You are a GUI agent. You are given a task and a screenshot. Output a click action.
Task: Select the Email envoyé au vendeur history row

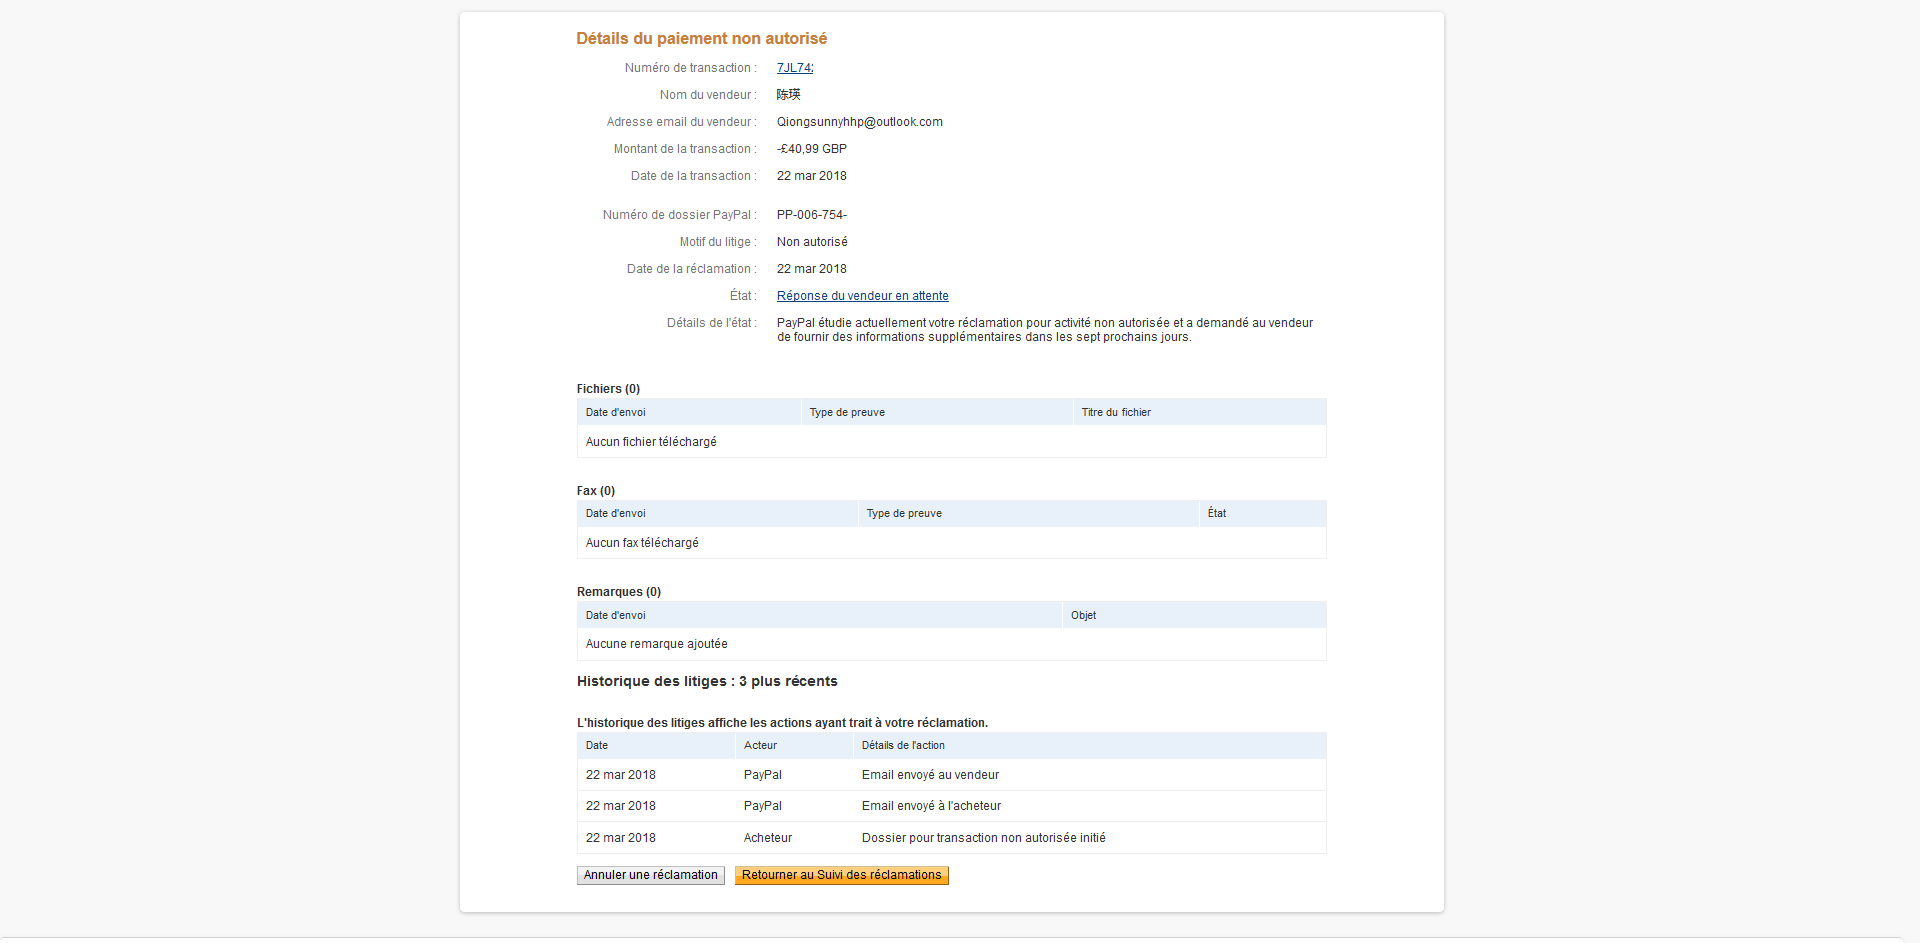[930, 775]
